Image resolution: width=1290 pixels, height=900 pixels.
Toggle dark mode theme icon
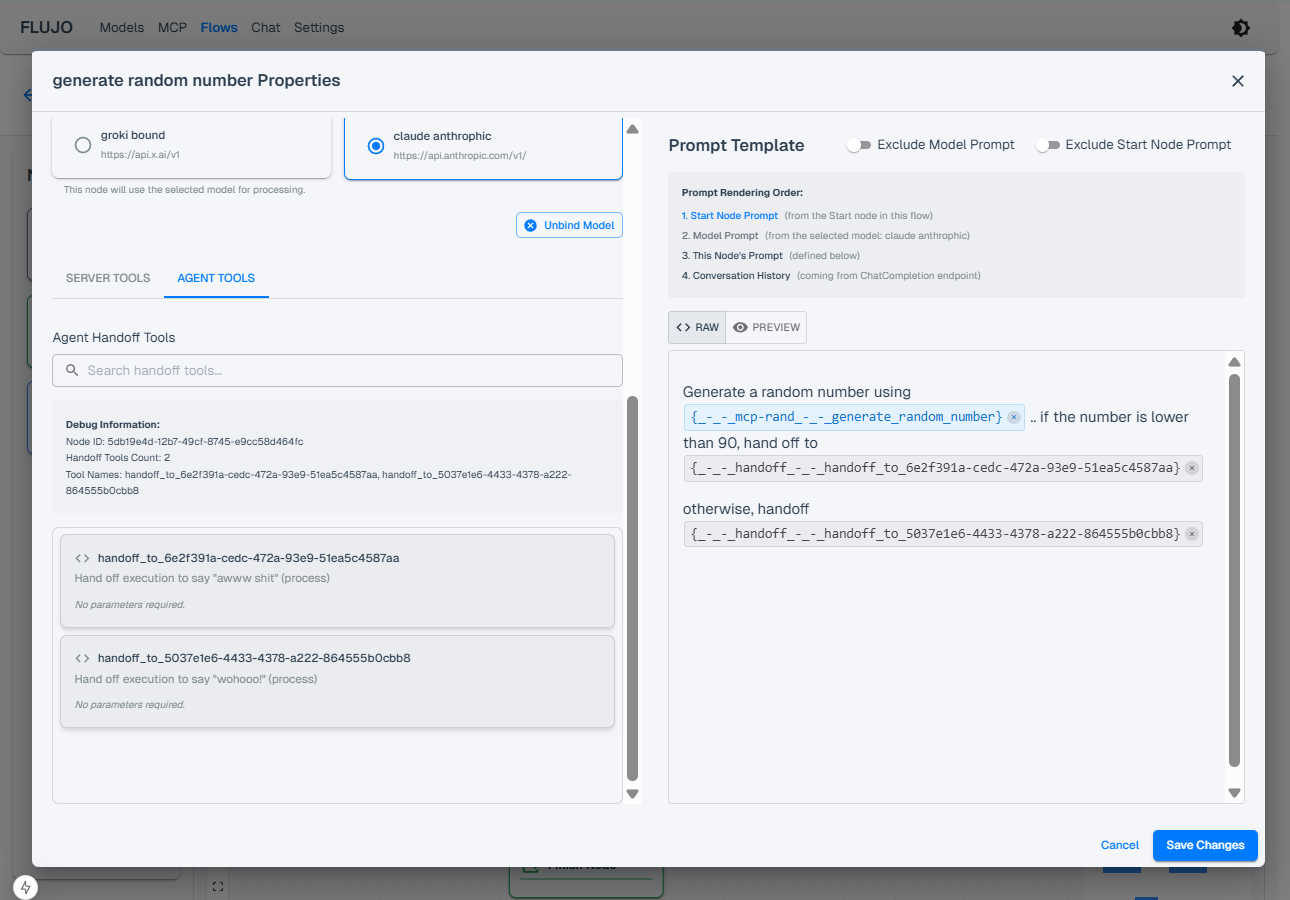pos(1240,28)
